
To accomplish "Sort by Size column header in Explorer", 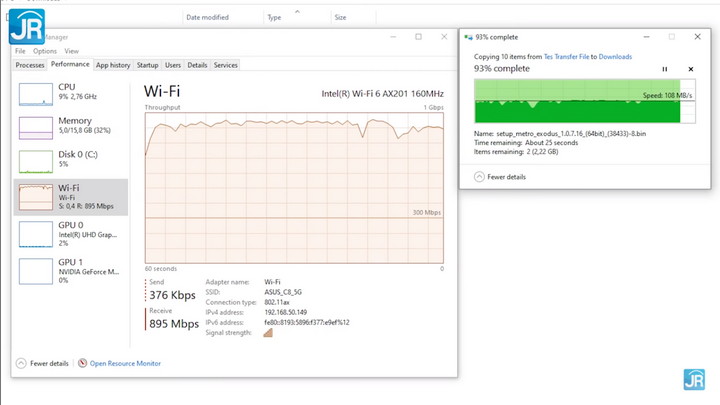I will tap(340, 17).
